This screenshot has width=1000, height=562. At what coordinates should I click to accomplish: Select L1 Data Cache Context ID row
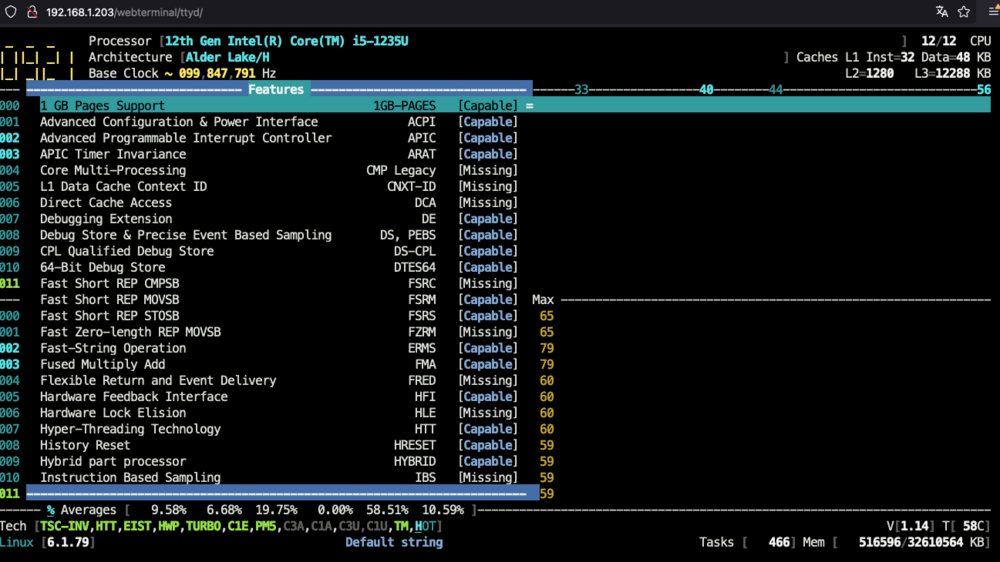tap(279, 186)
